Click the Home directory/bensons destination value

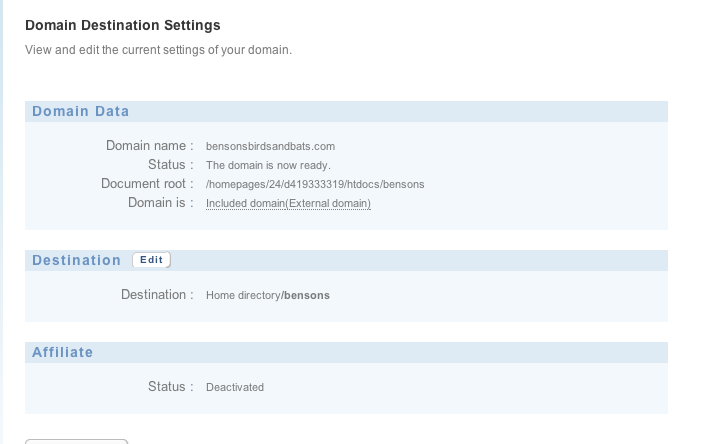(x=268, y=295)
